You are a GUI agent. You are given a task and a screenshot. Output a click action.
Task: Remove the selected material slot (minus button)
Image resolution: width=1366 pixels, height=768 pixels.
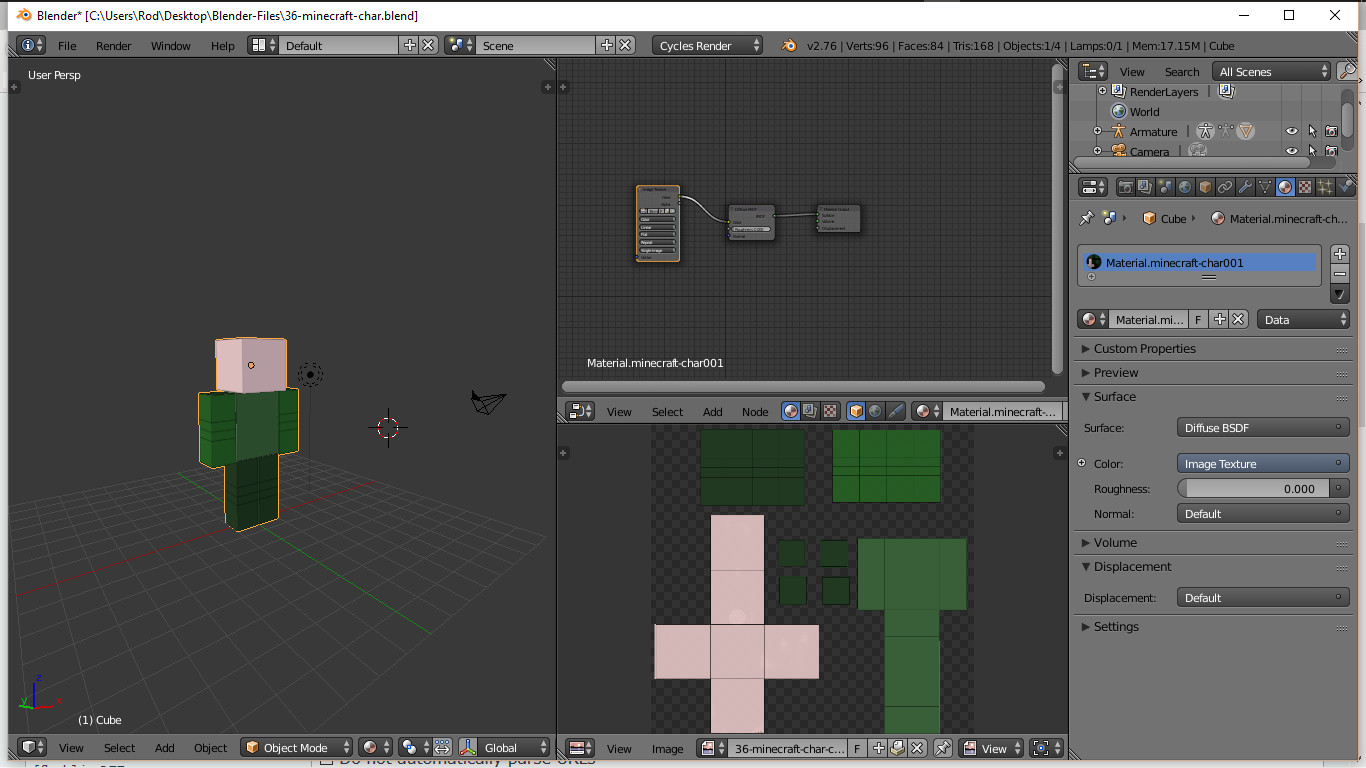(1340, 274)
